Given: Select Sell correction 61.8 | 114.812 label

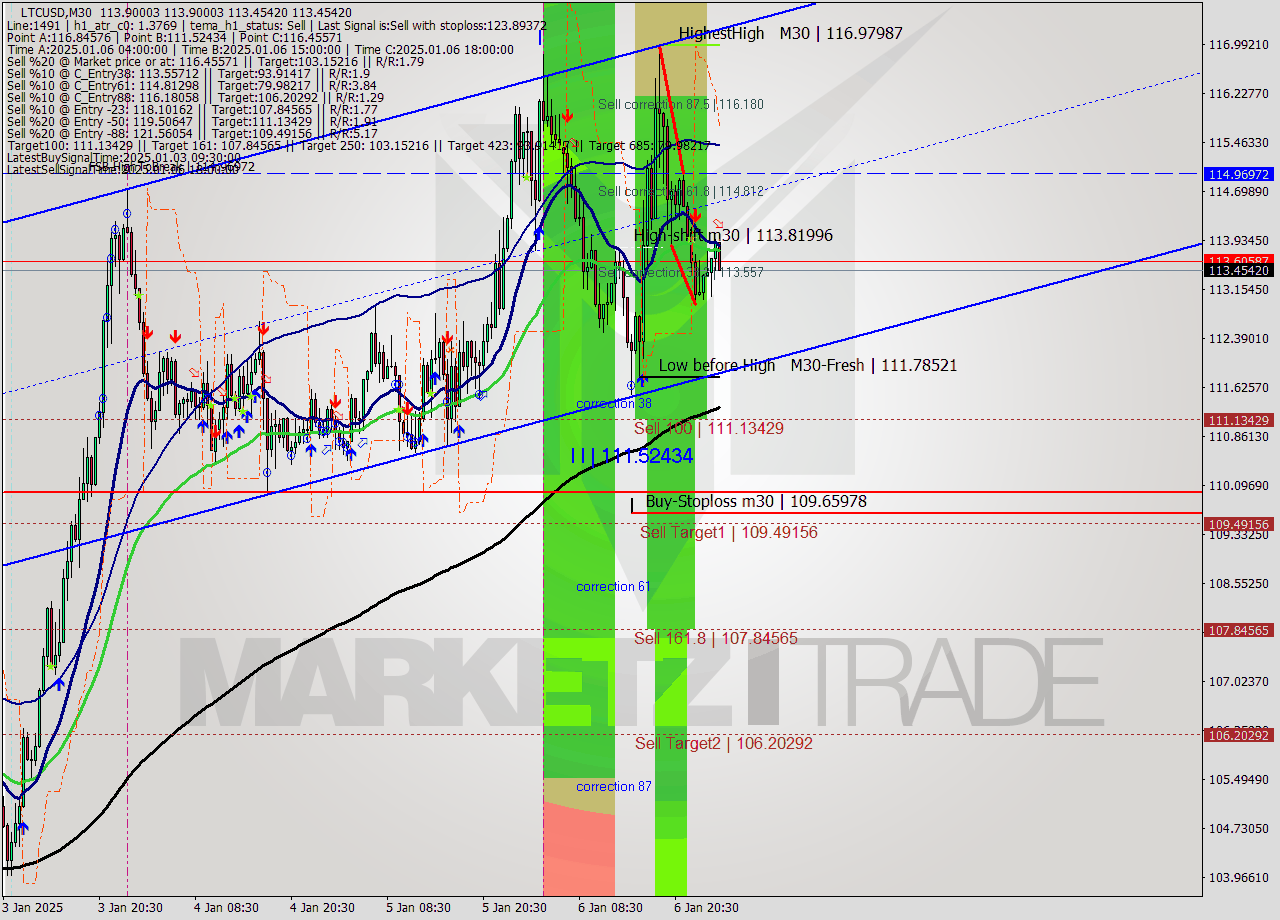Looking at the screenshot, I should click(x=681, y=191).
